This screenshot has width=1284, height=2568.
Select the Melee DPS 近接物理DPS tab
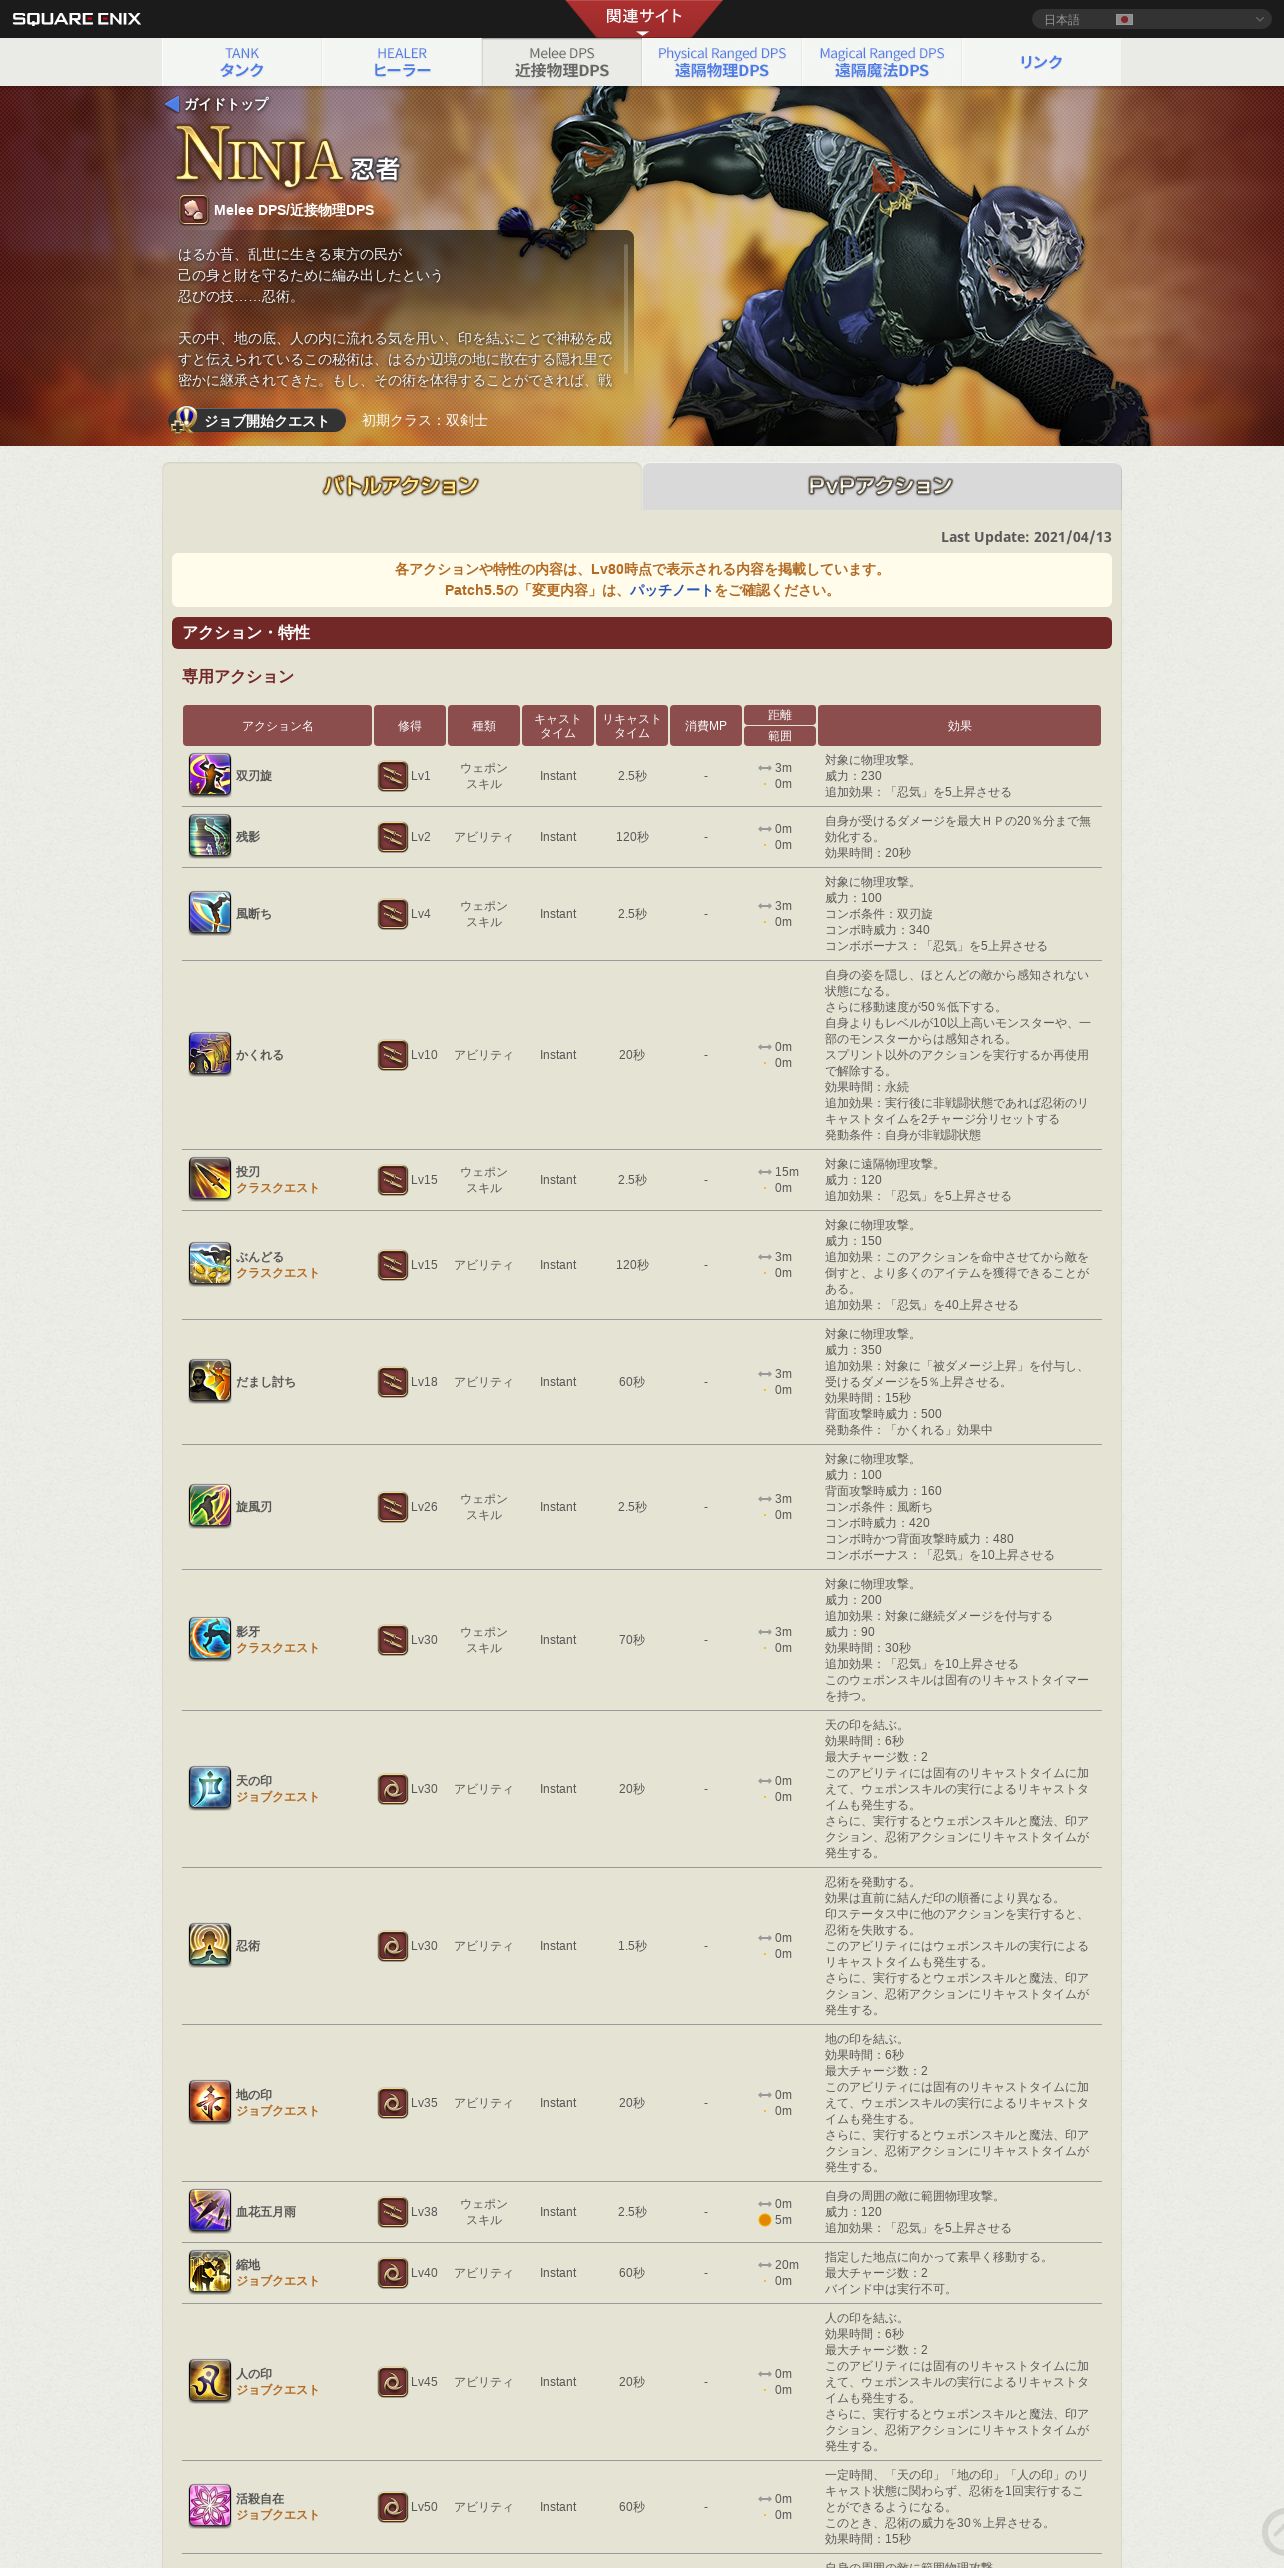pyautogui.click(x=562, y=62)
